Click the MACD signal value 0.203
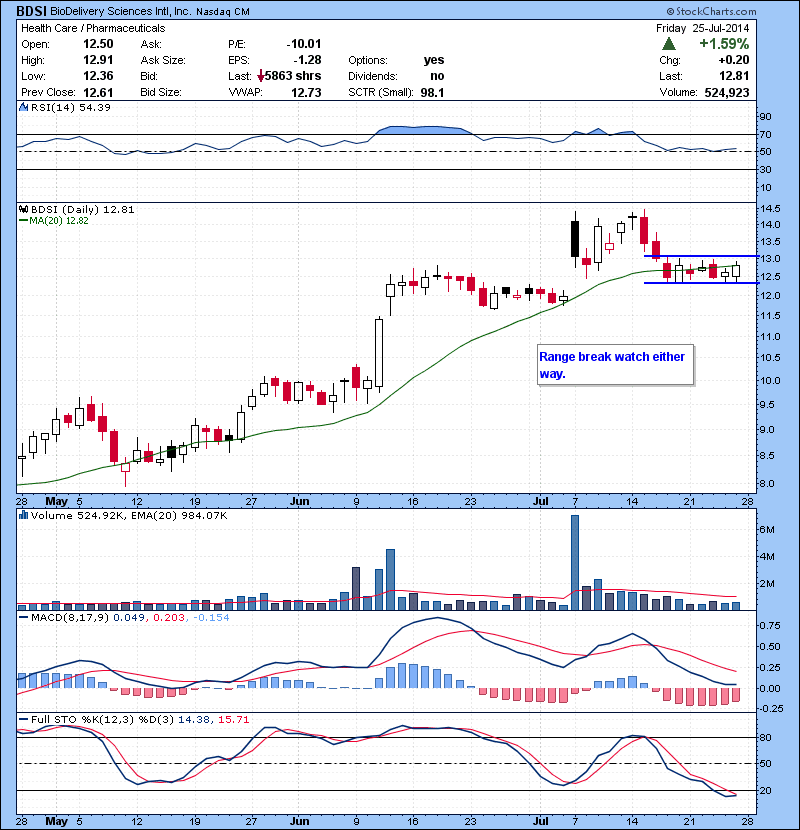The height and width of the screenshot is (830, 800). (169, 617)
